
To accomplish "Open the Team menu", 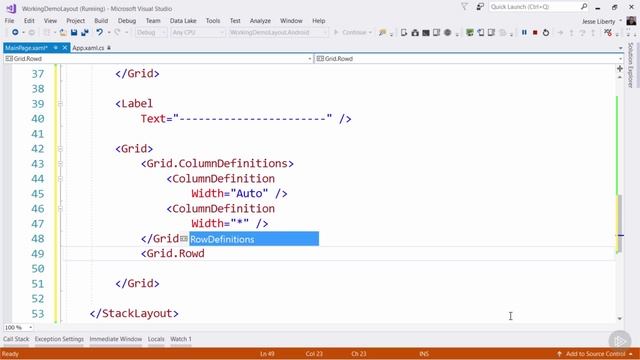I will pos(153,20).
